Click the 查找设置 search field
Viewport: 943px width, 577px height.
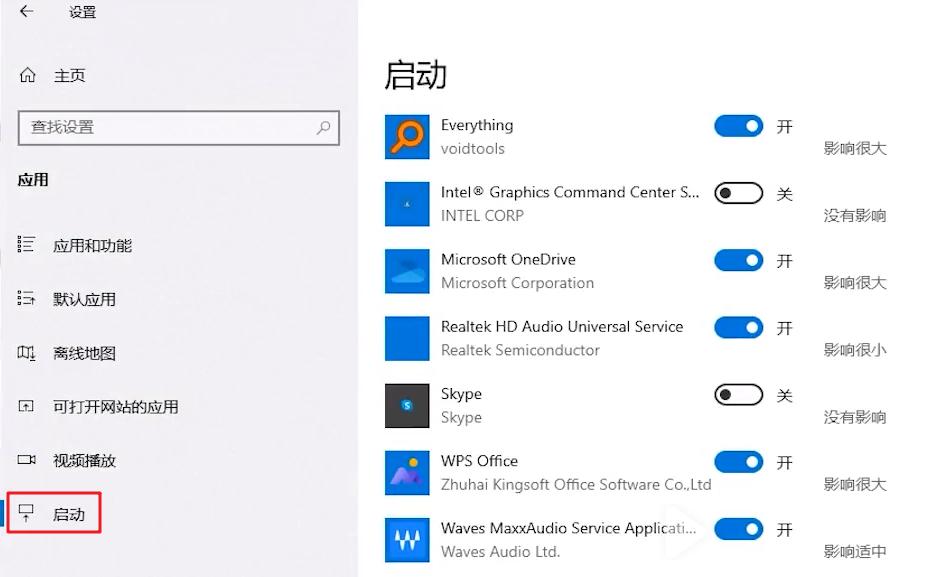point(165,128)
